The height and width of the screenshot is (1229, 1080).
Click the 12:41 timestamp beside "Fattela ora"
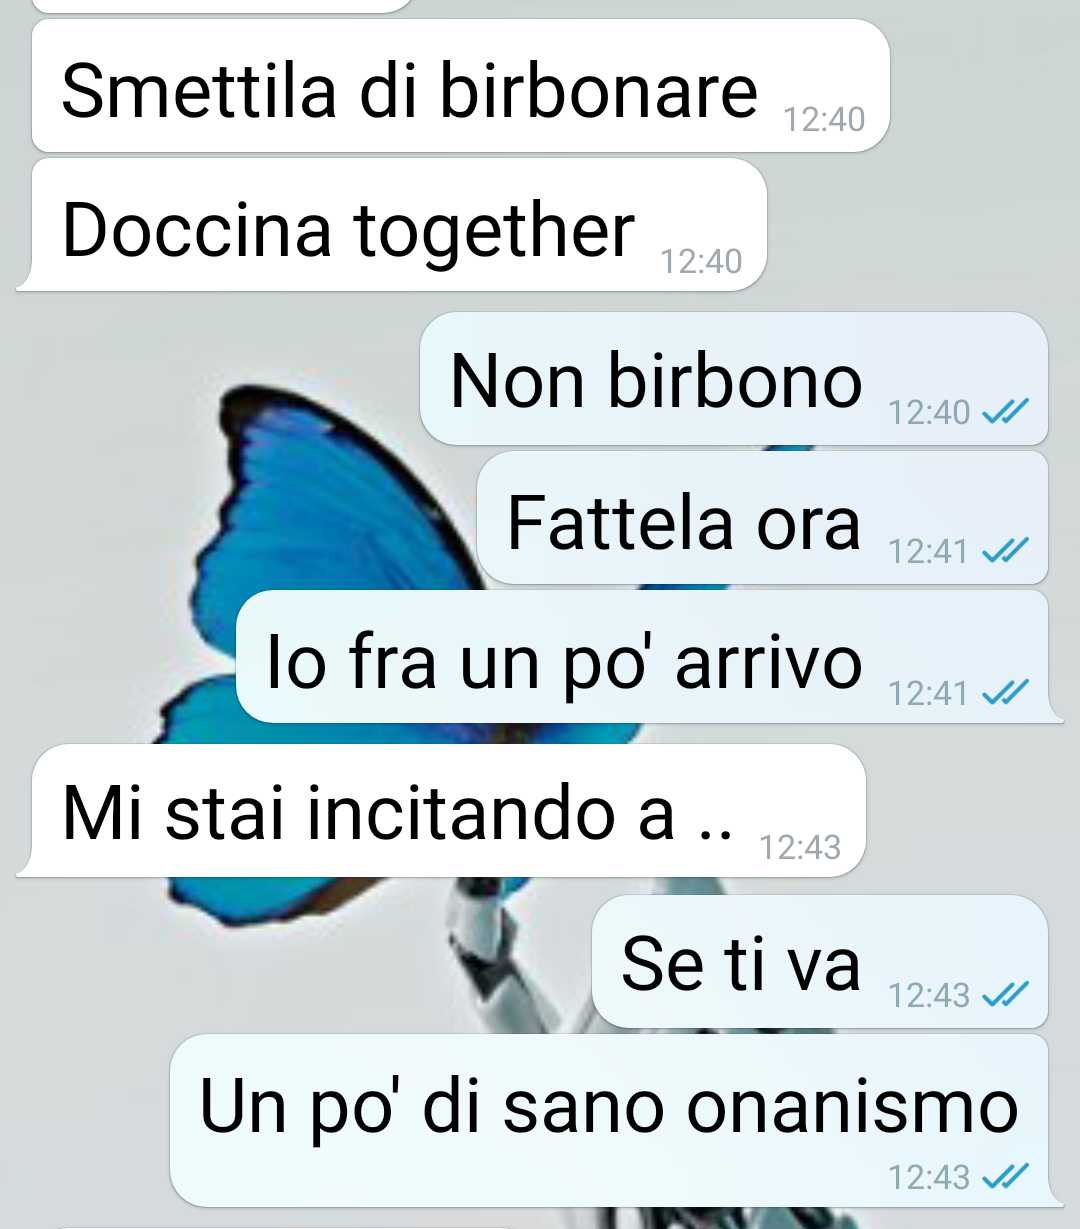click(928, 551)
